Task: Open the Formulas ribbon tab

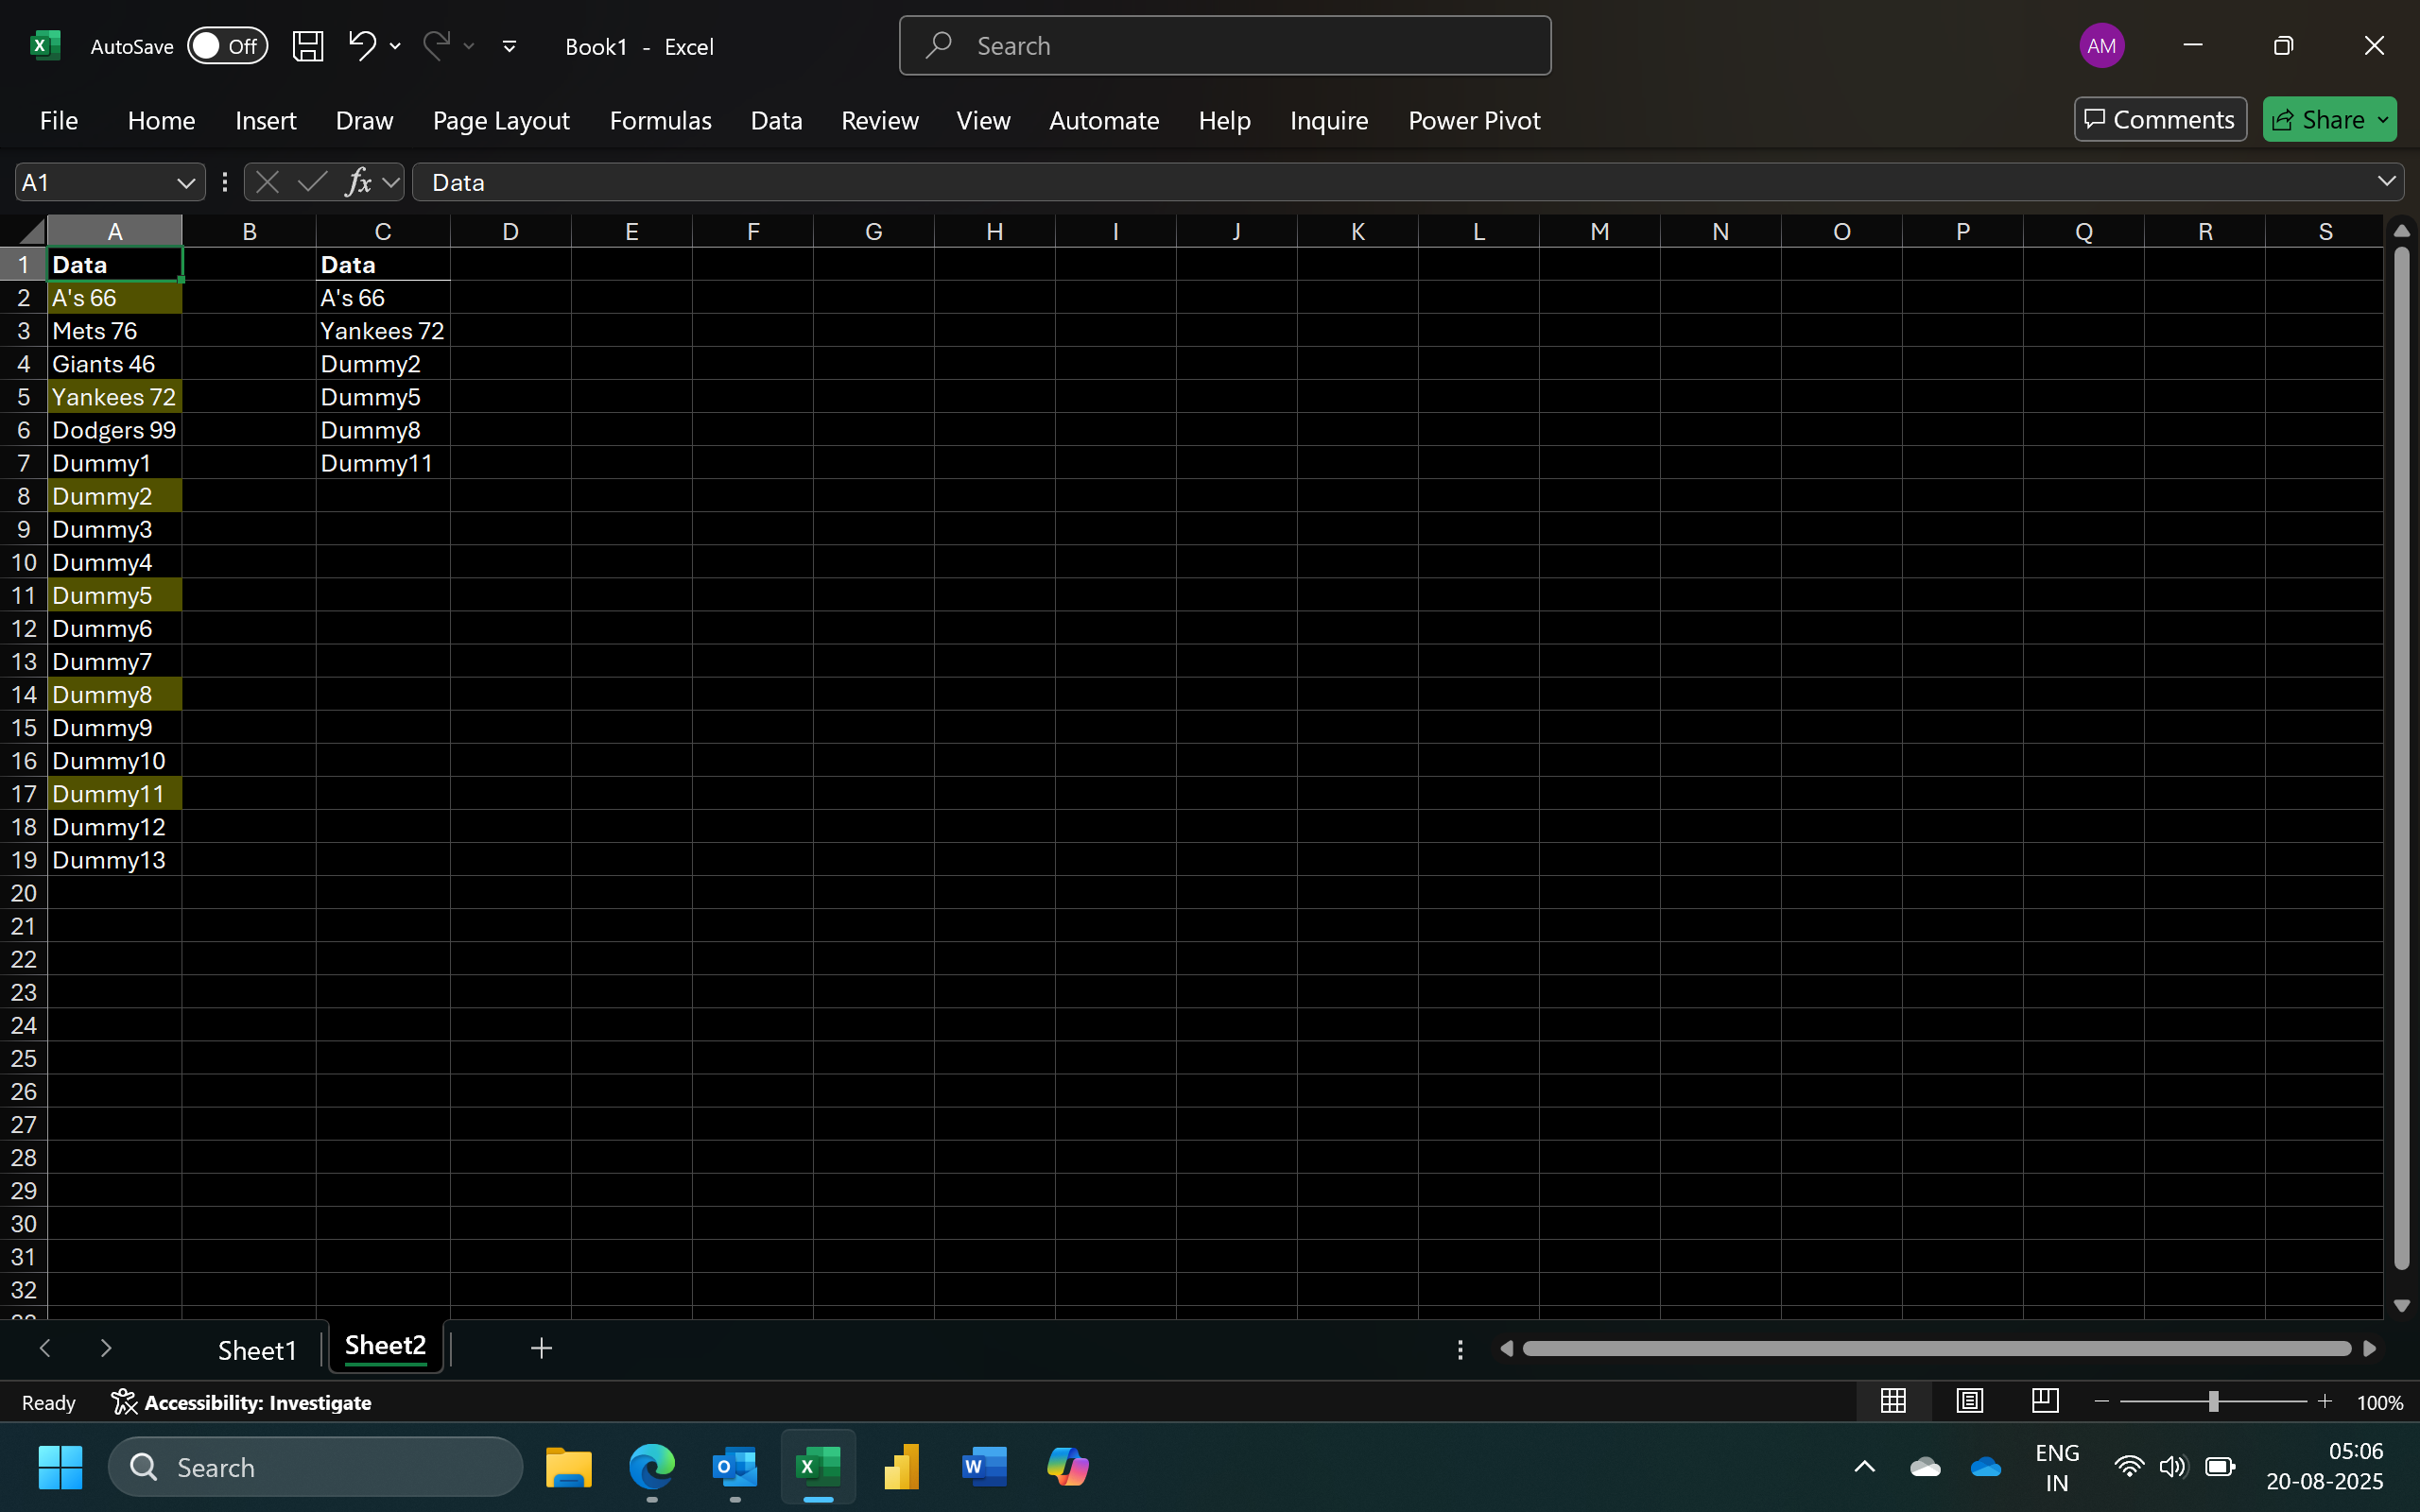Action: [x=660, y=120]
